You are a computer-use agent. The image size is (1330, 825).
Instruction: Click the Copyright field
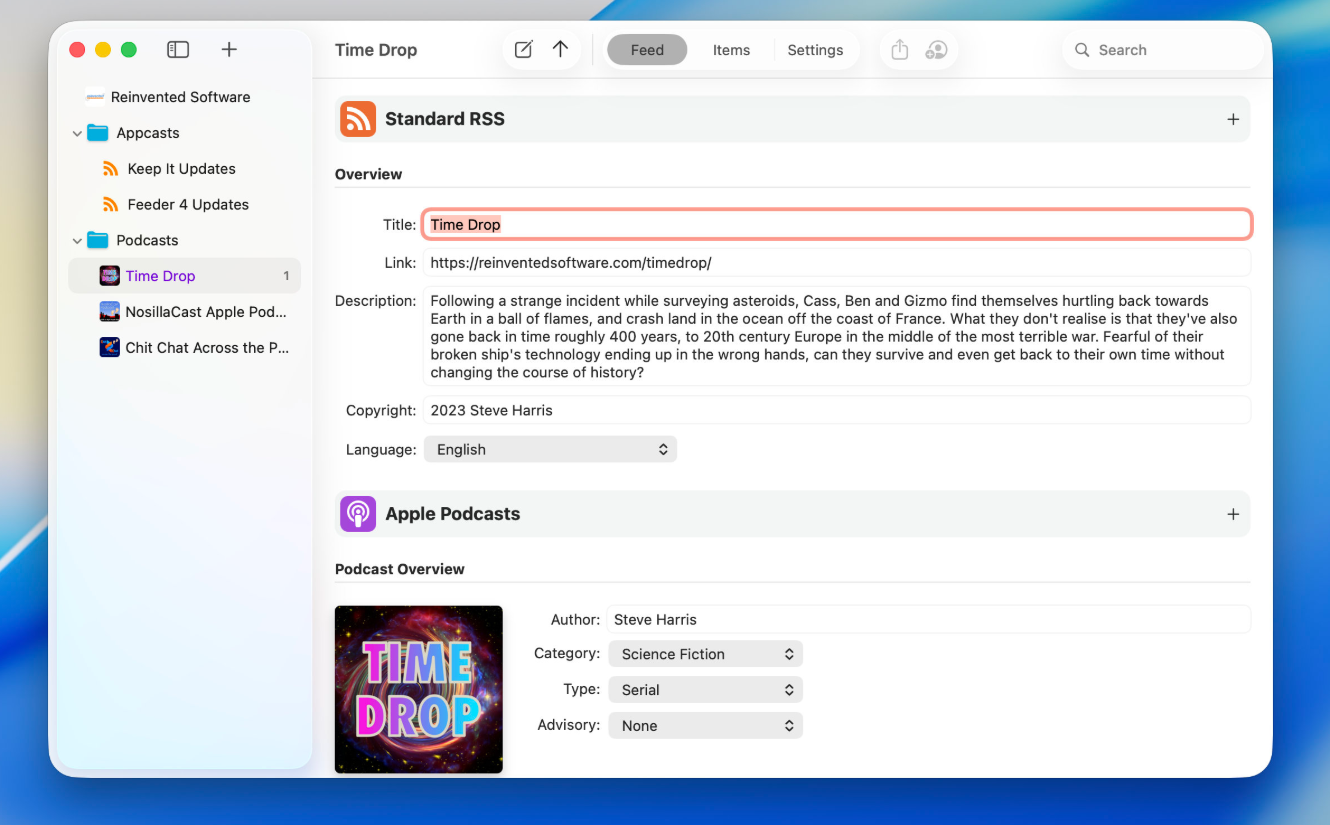click(x=837, y=410)
